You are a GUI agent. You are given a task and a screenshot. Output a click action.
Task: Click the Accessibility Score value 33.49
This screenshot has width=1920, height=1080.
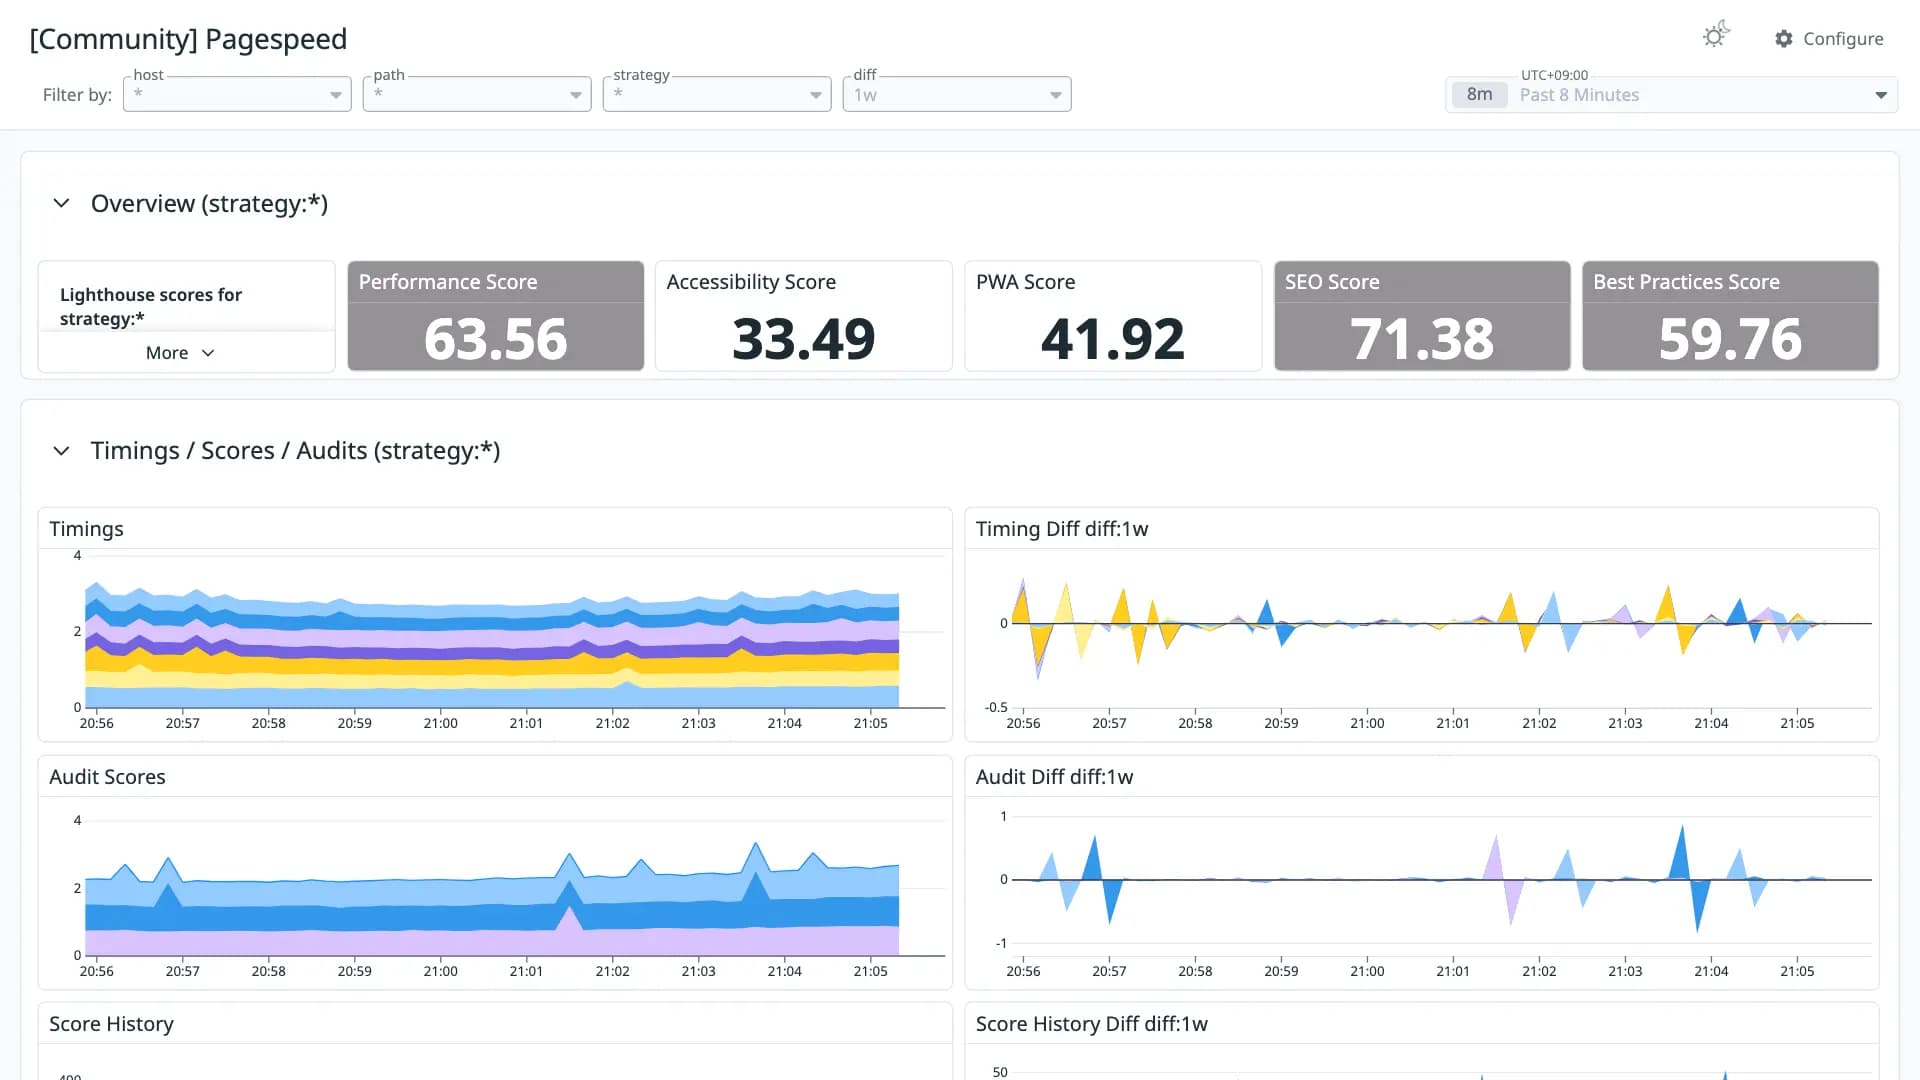pos(804,338)
